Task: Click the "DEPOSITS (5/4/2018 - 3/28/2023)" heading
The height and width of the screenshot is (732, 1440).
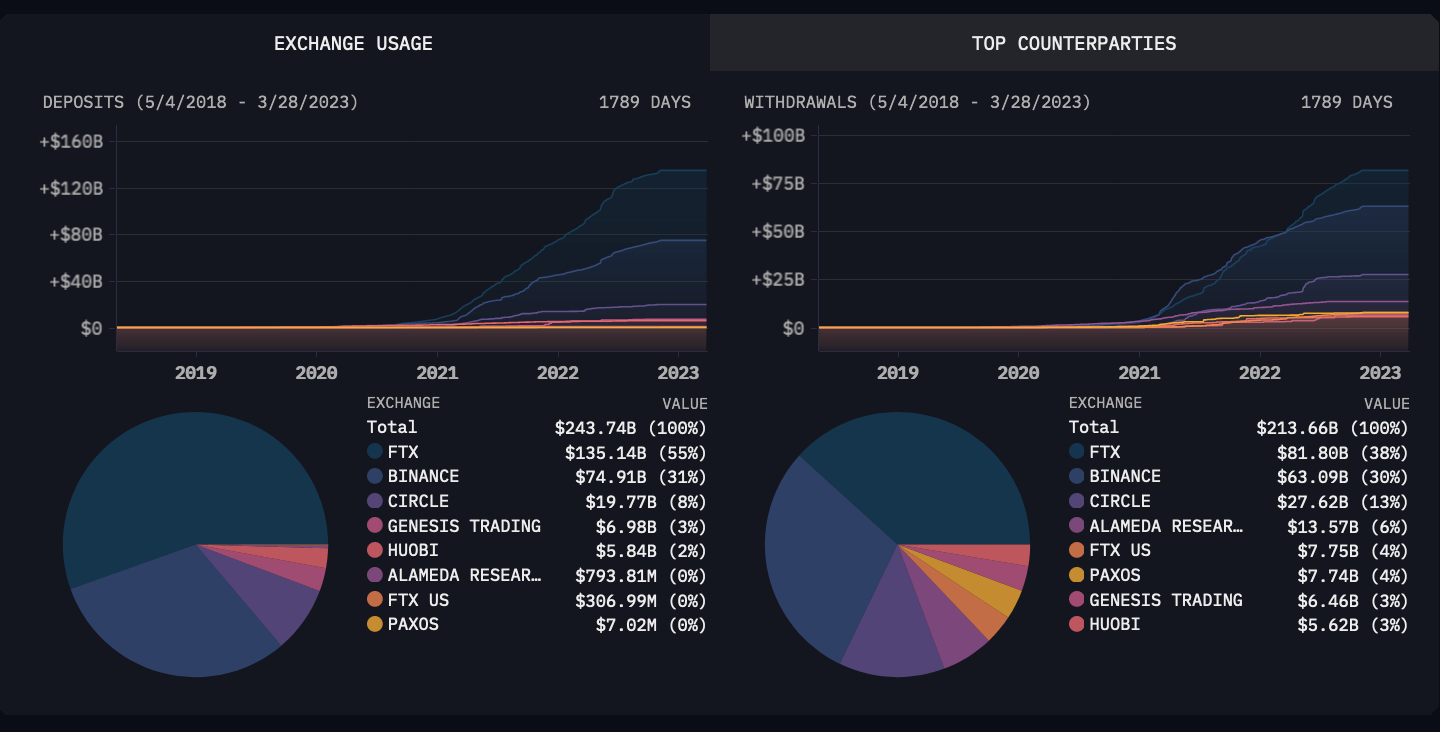Action: click(x=201, y=102)
